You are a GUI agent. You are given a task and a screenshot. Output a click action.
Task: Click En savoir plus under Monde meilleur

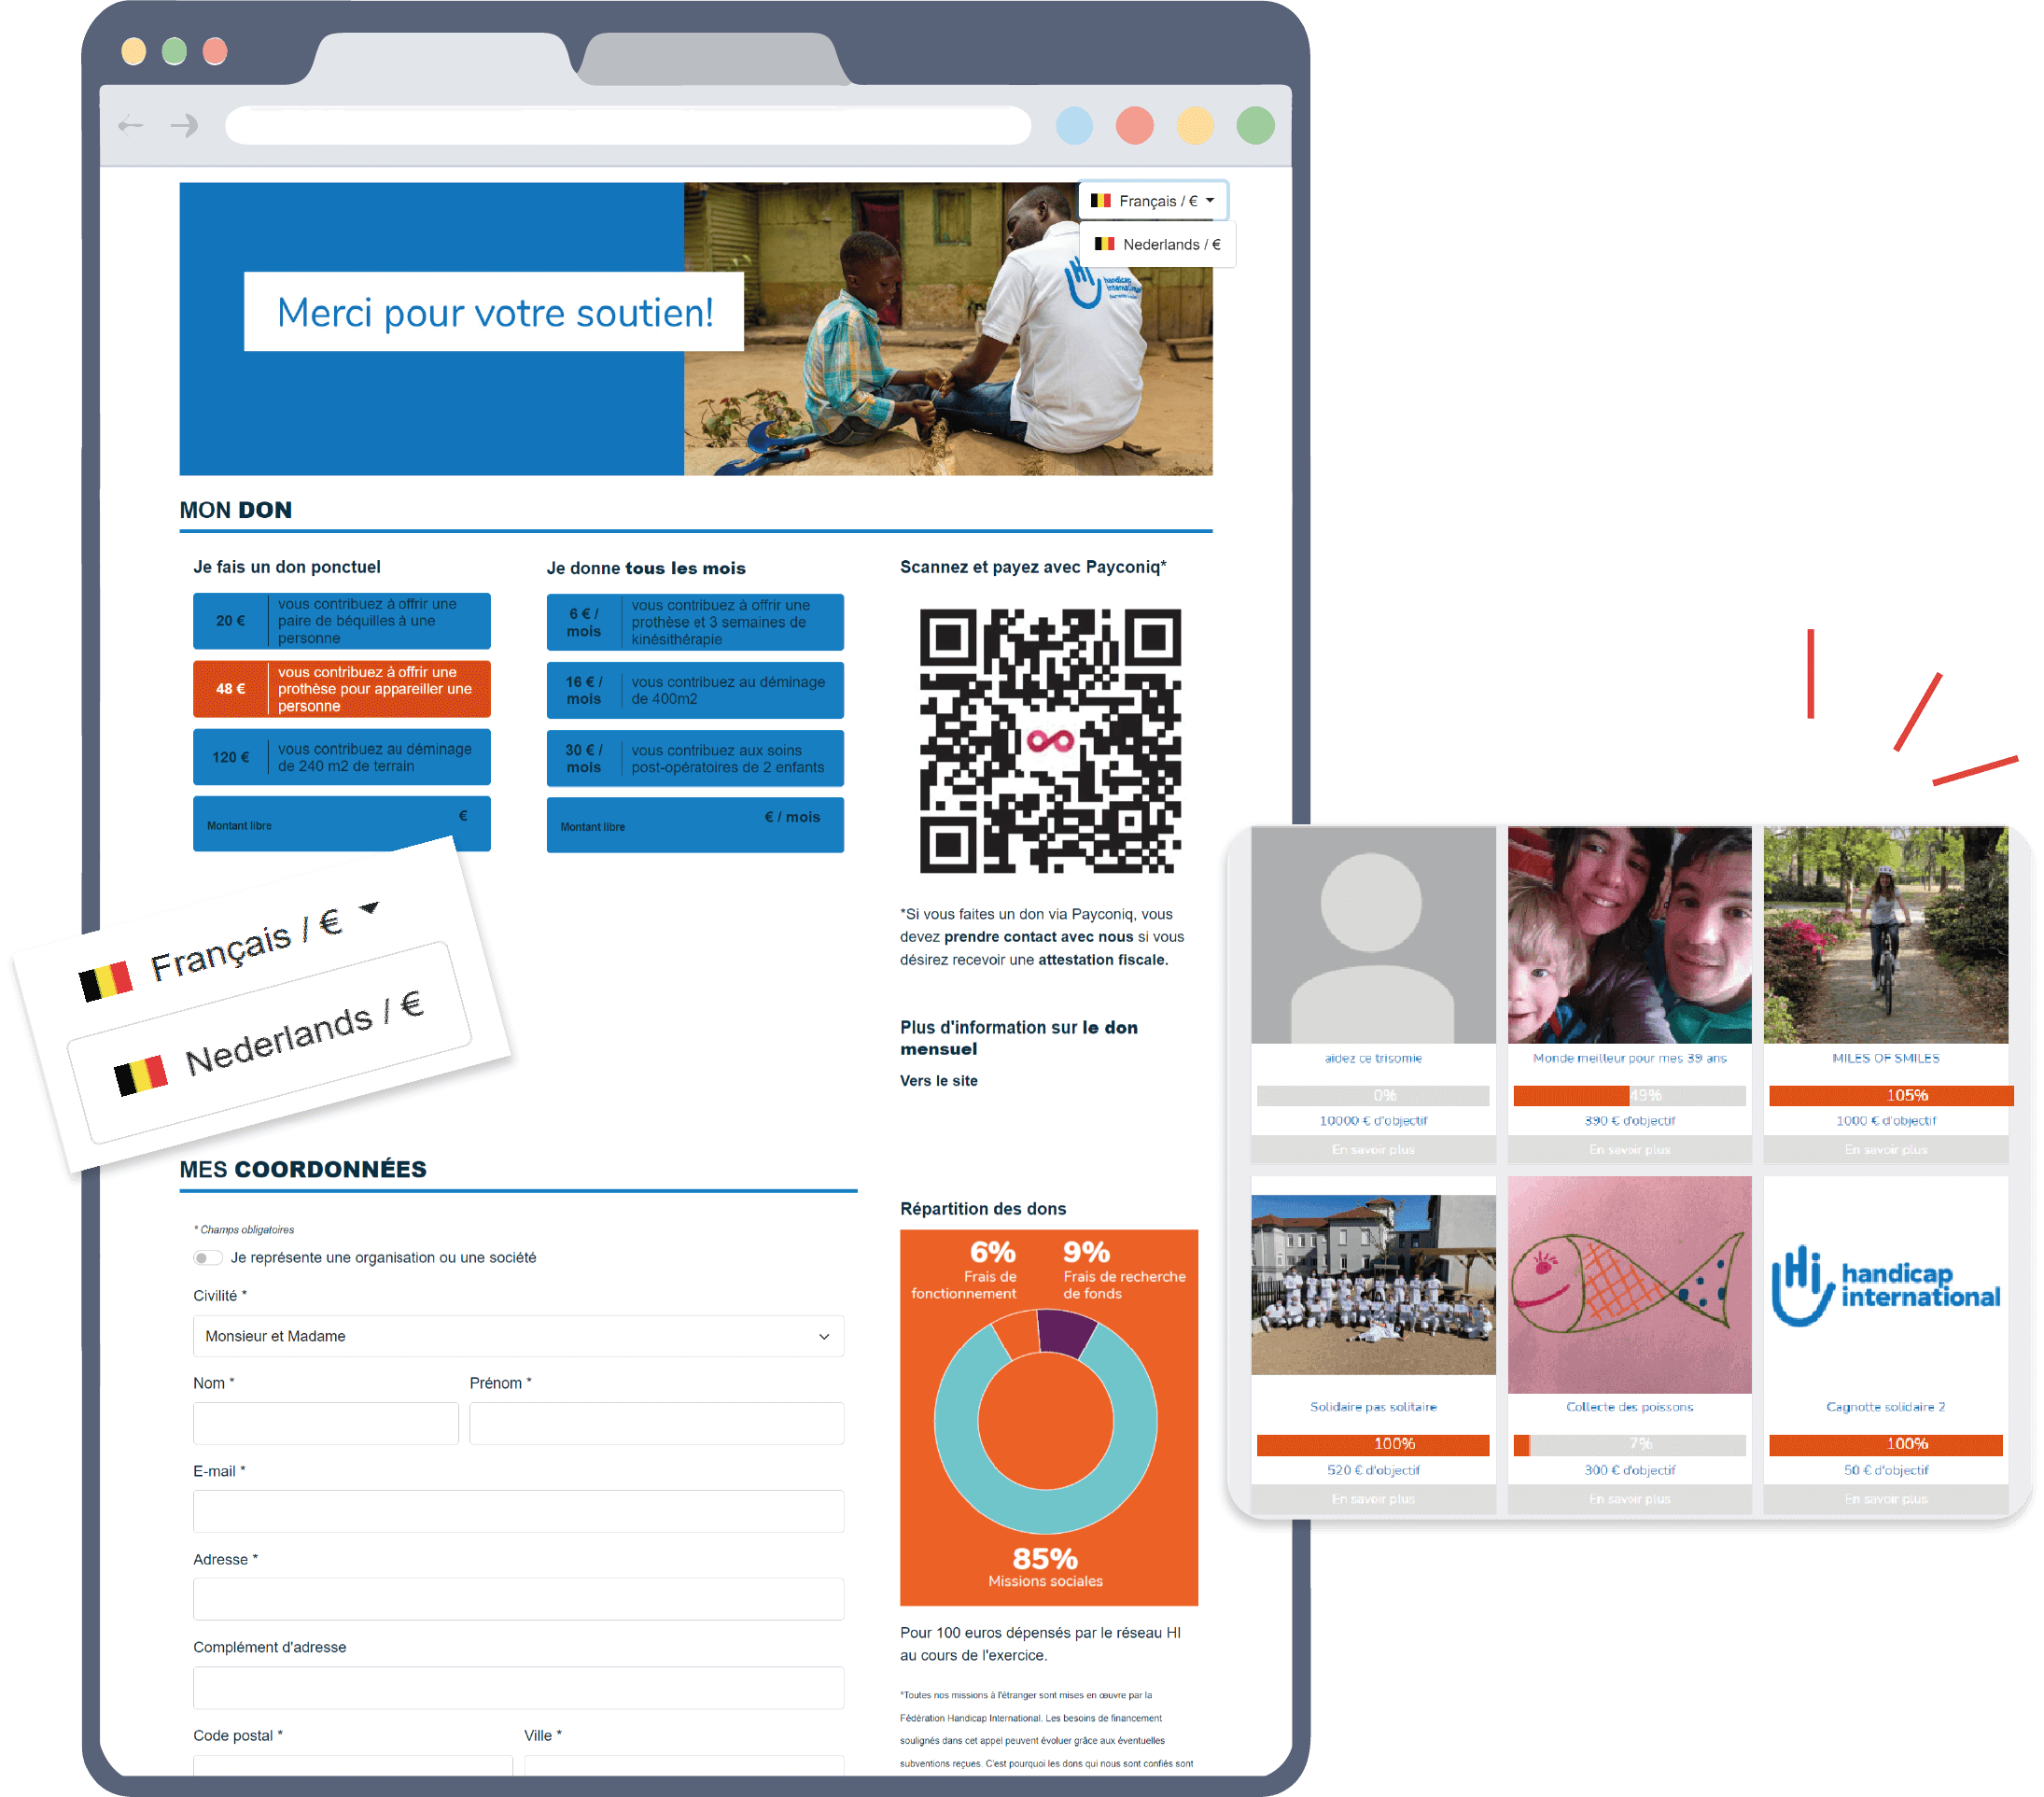pyautogui.click(x=1629, y=1149)
